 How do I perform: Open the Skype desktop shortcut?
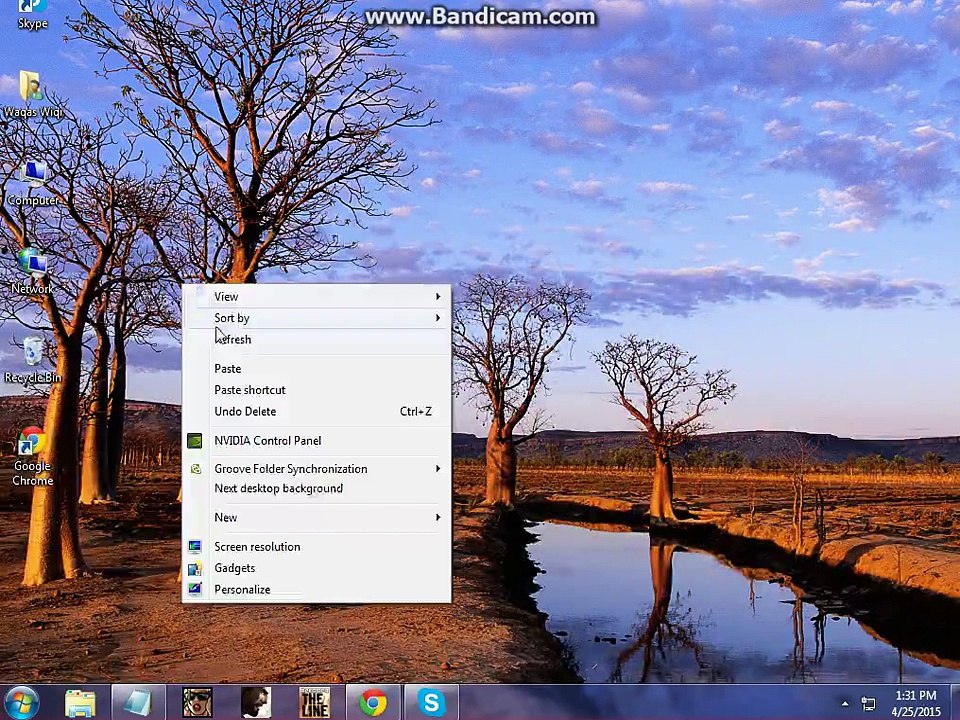click(32, 15)
